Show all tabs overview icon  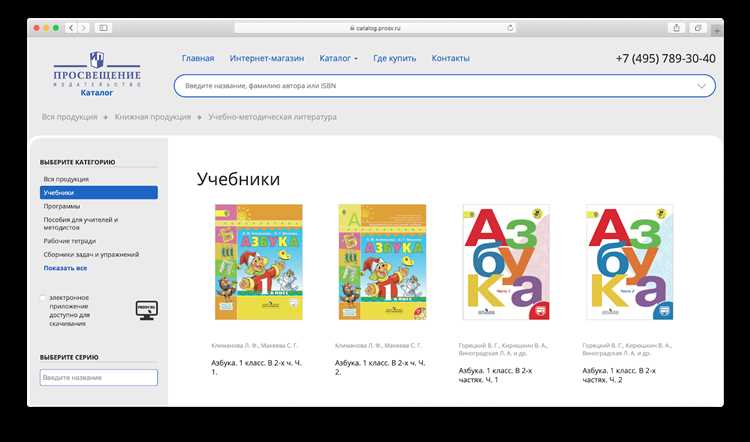click(698, 28)
